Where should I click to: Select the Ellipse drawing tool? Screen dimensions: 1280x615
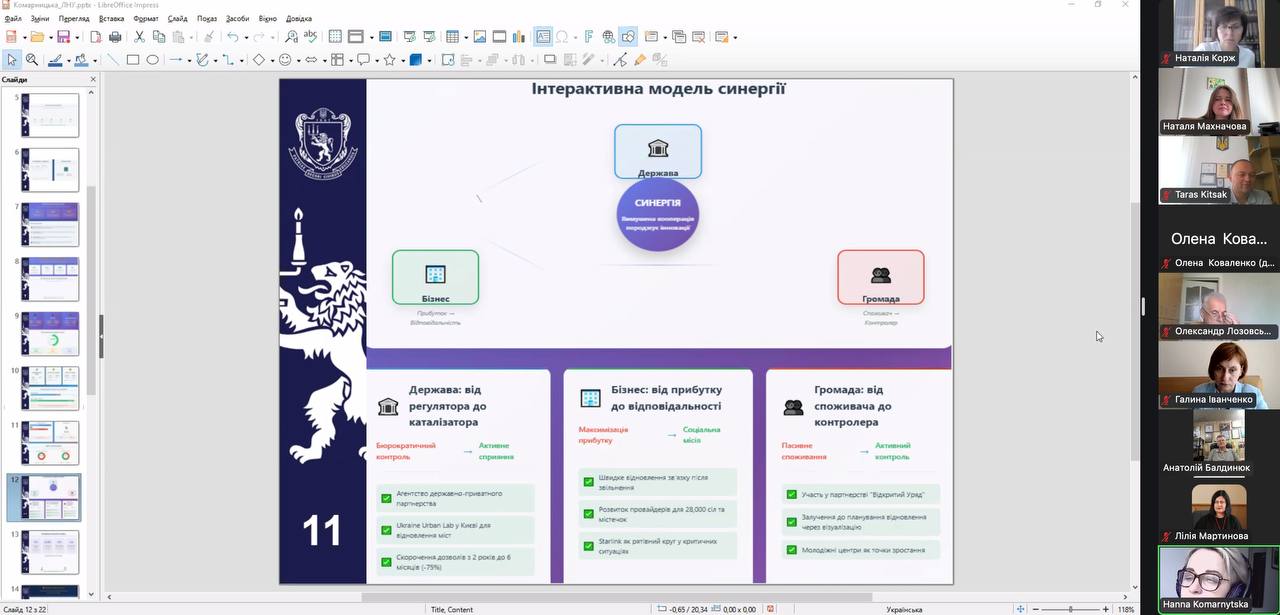pyautogui.click(x=152, y=60)
